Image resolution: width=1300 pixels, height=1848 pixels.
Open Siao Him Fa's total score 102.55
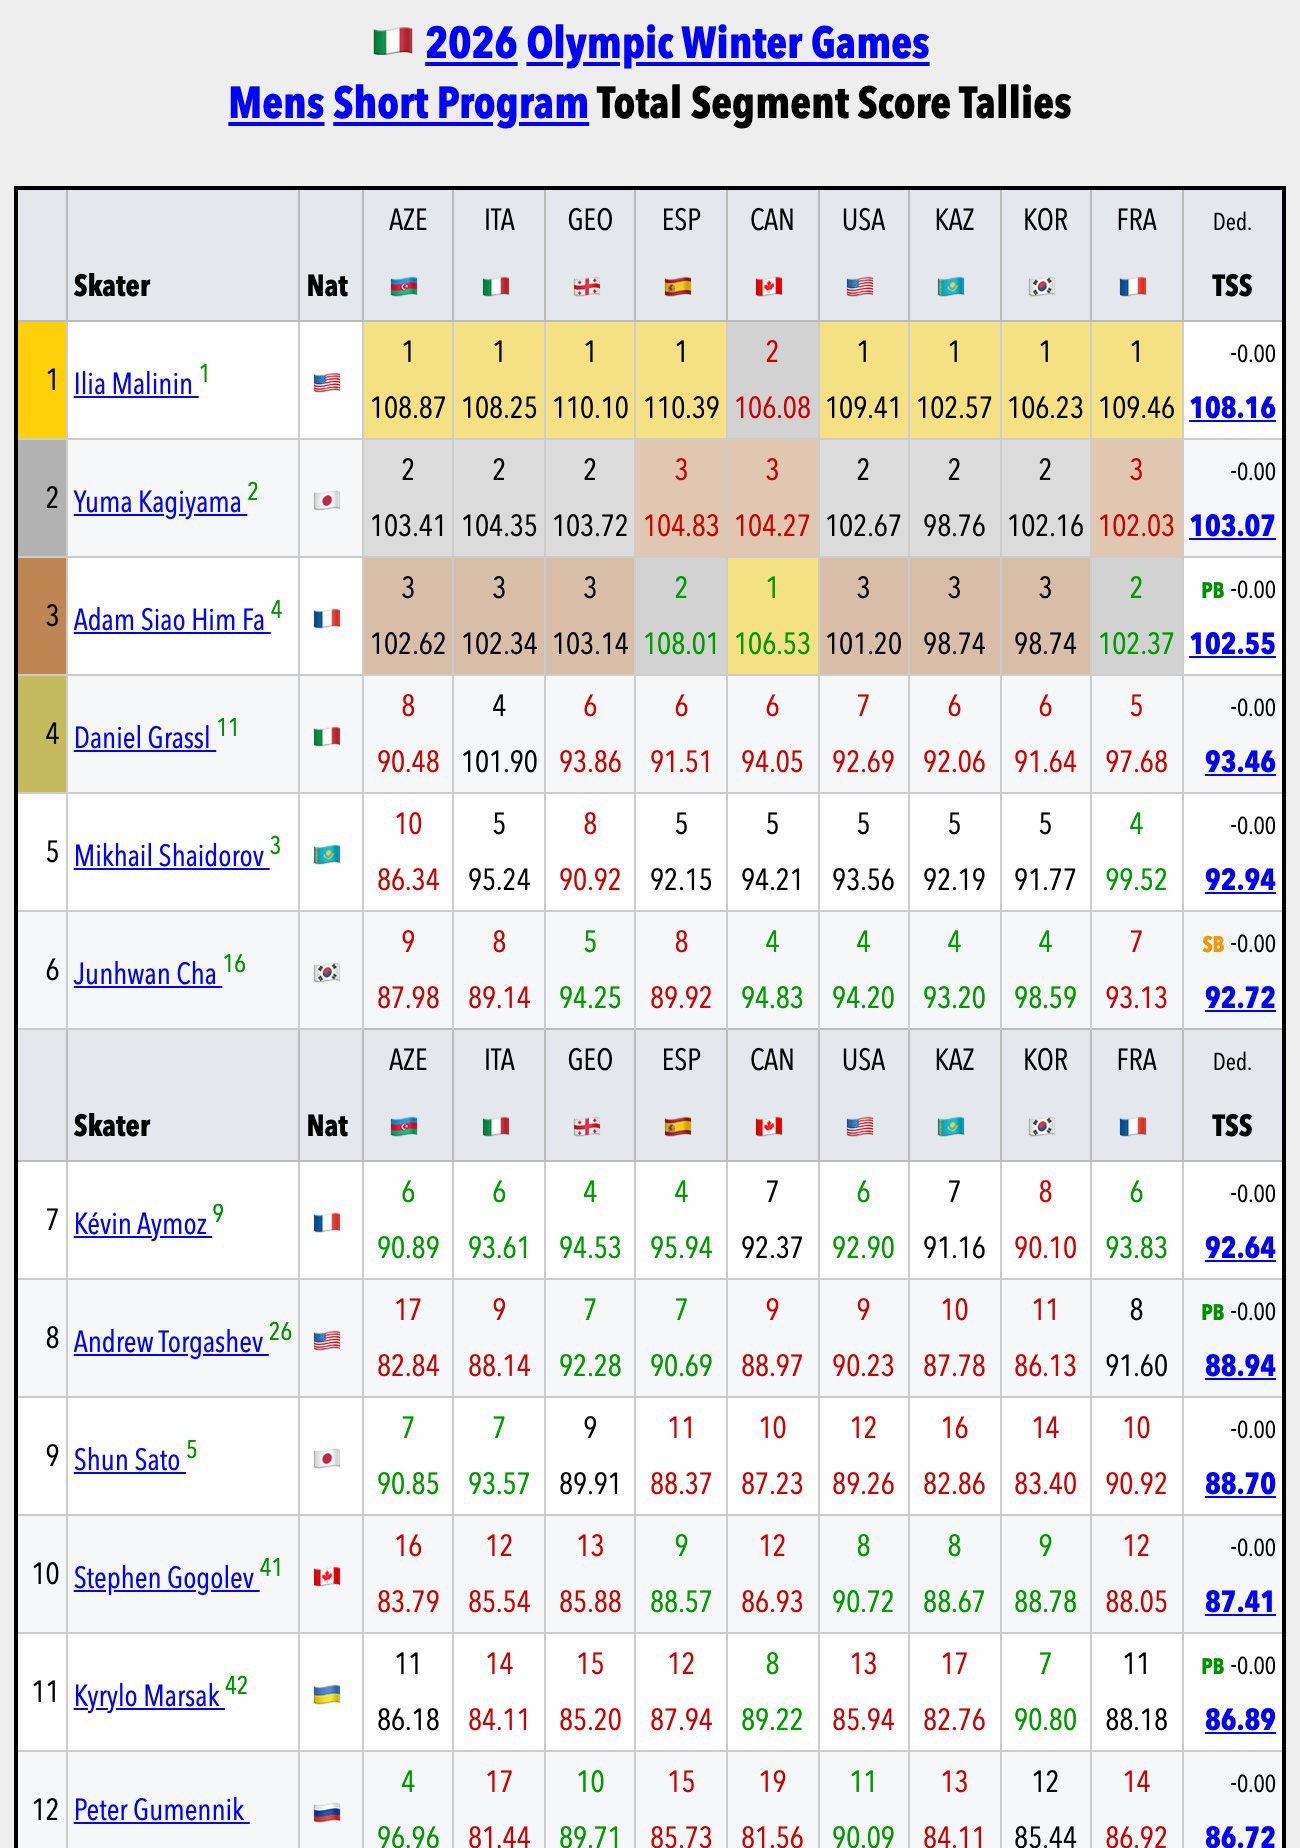tap(1232, 644)
